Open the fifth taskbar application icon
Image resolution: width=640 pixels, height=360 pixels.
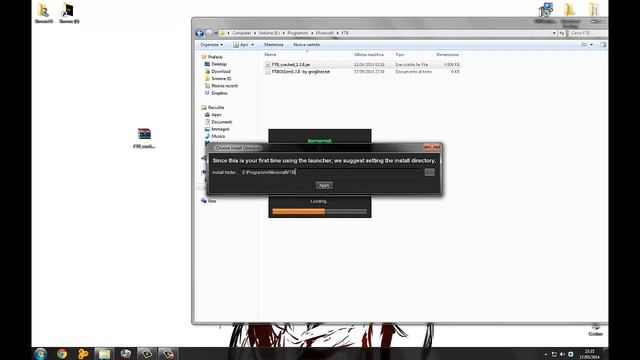click(x=126, y=354)
